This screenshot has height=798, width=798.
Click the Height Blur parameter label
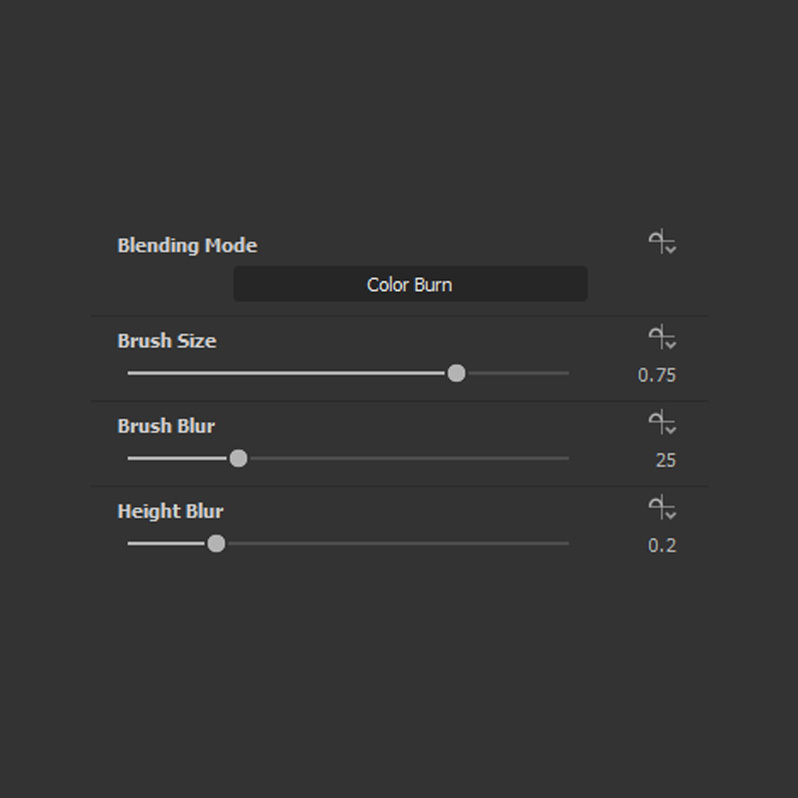click(170, 510)
